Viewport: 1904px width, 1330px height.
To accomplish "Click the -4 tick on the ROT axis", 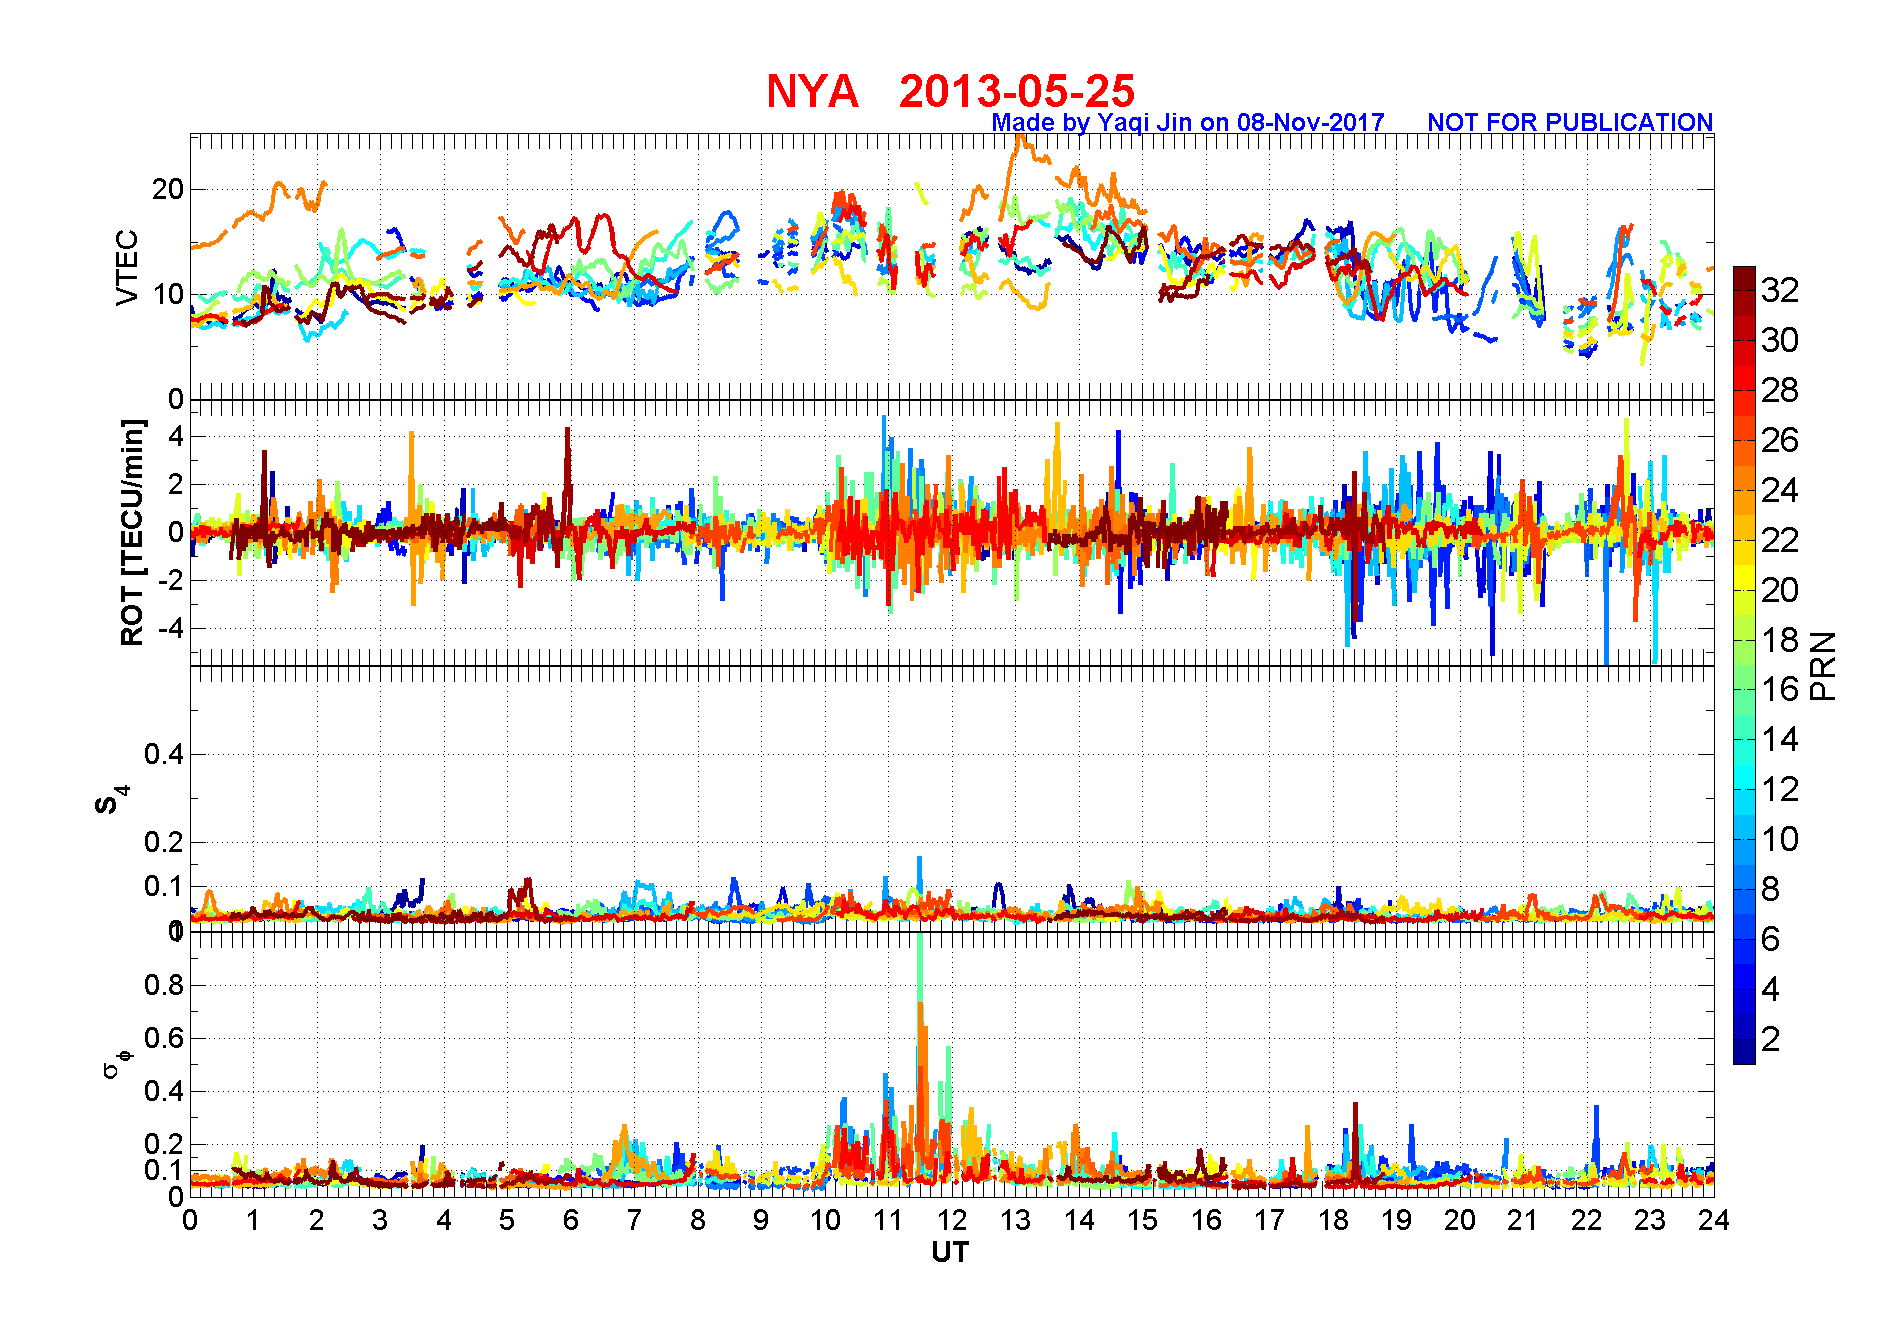I will pos(172,629).
